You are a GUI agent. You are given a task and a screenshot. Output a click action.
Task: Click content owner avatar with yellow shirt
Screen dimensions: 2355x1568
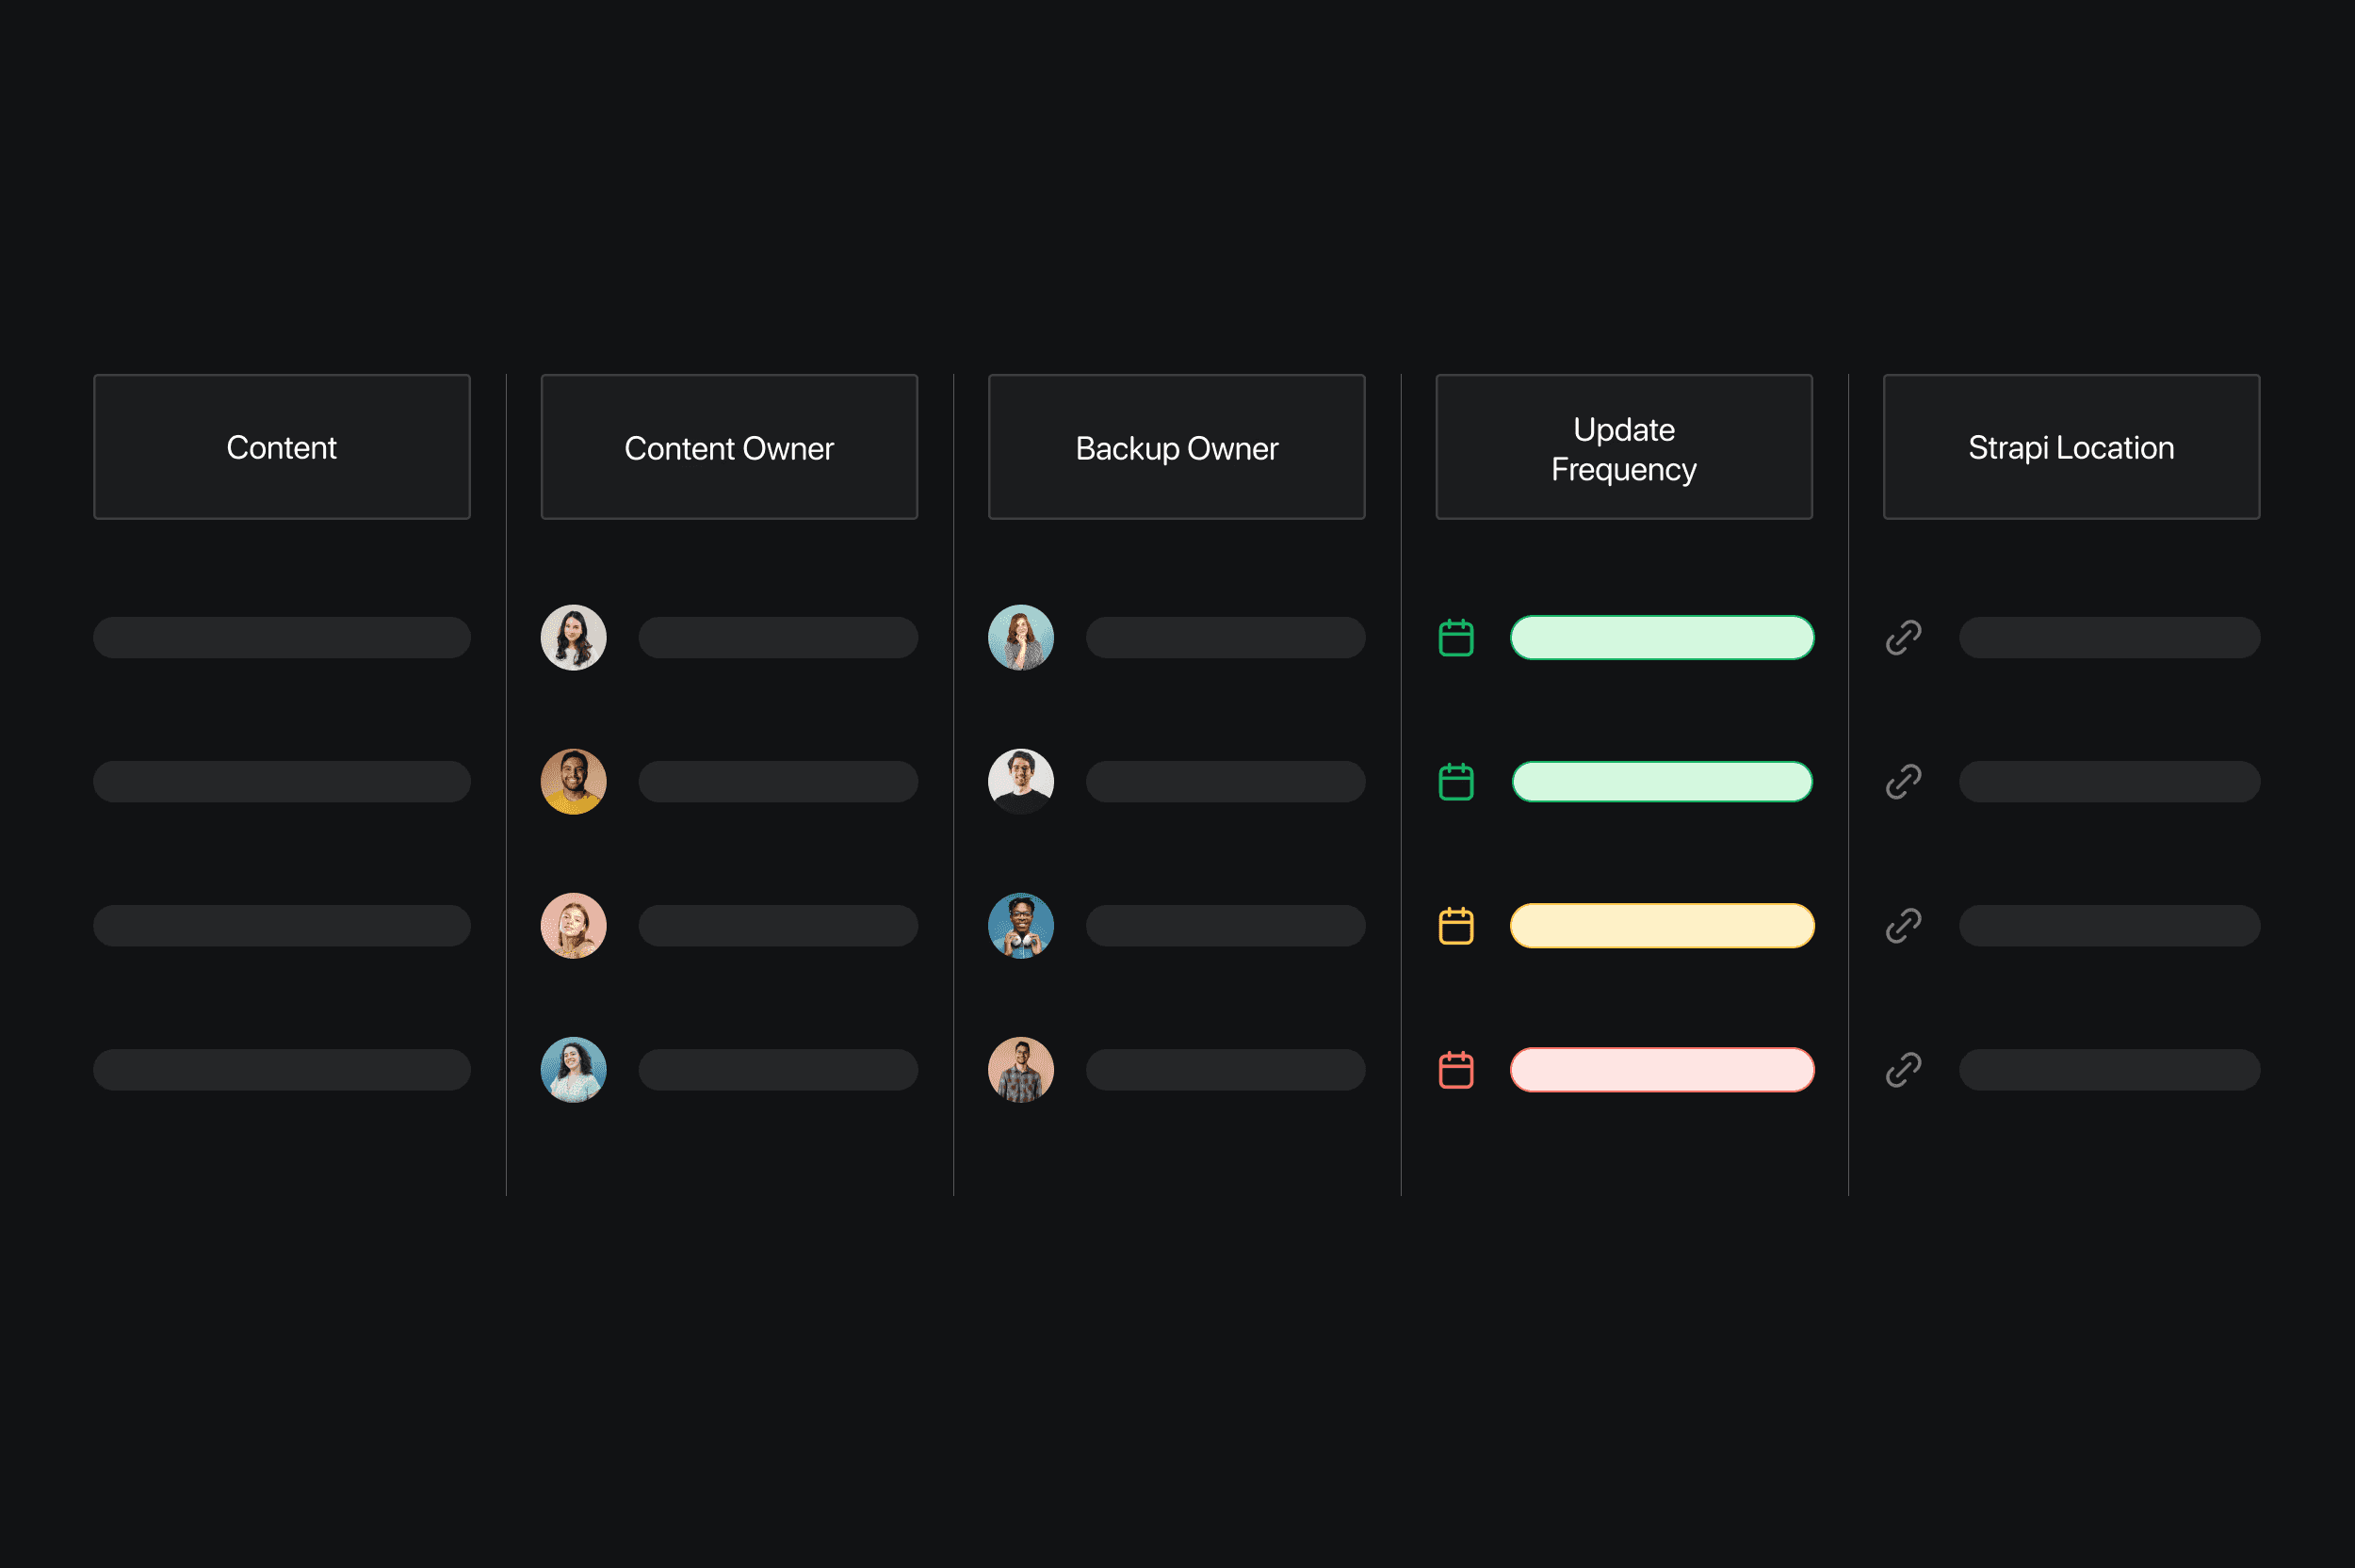[x=574, y=782]
